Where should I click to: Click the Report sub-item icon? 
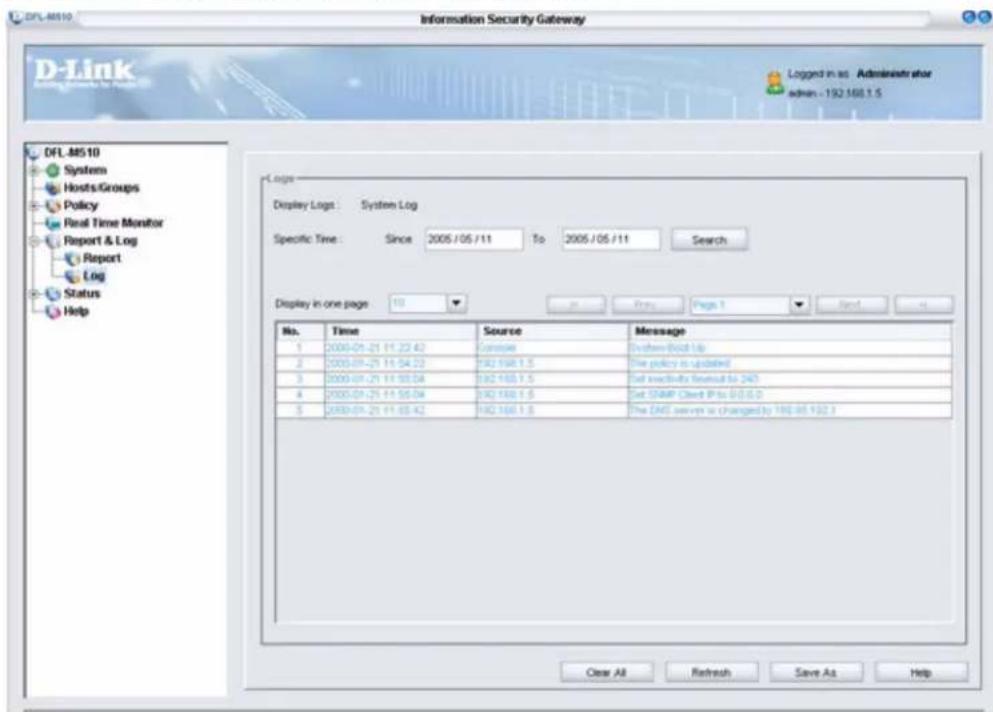[73, 258]
